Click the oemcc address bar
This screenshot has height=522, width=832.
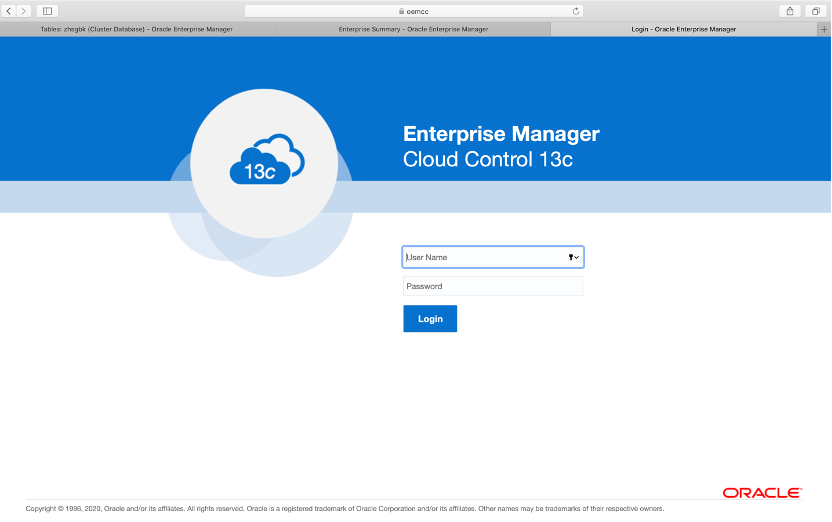click(x=414, y=11)
